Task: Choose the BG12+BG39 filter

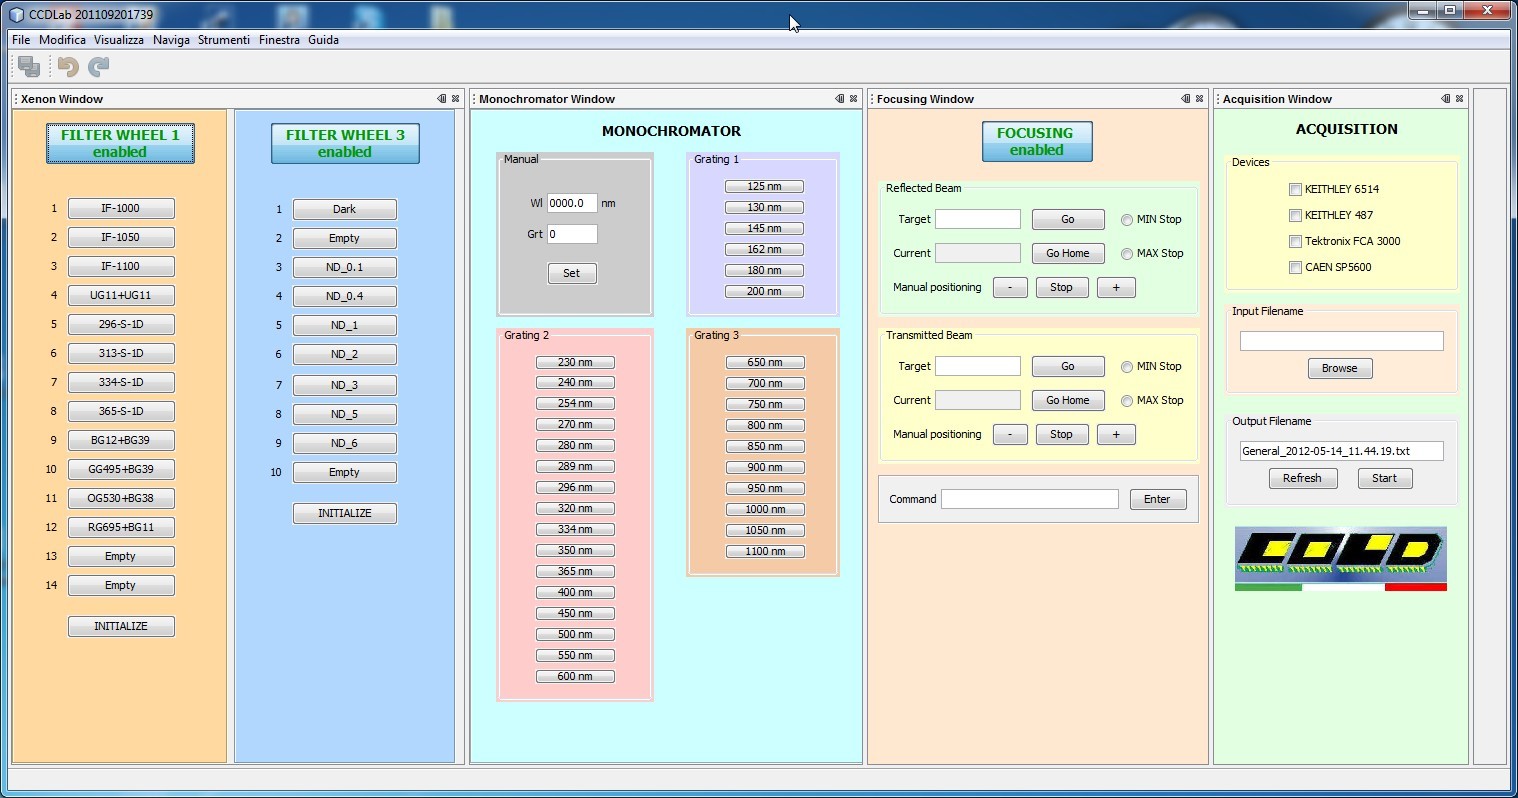Action: click(x=121, y=440)
